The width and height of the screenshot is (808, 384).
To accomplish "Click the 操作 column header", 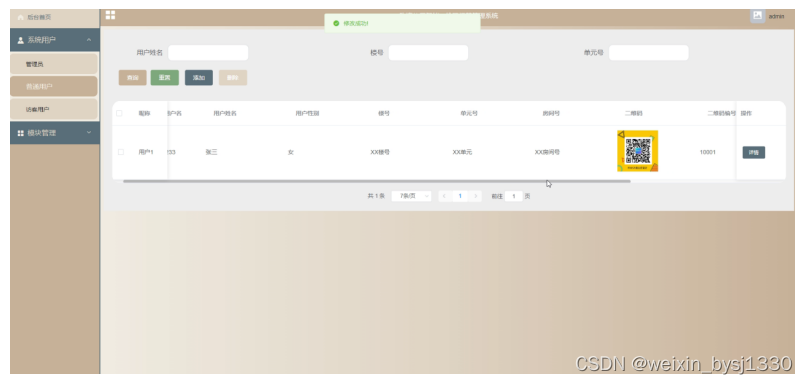I will (x=746, y=113).
